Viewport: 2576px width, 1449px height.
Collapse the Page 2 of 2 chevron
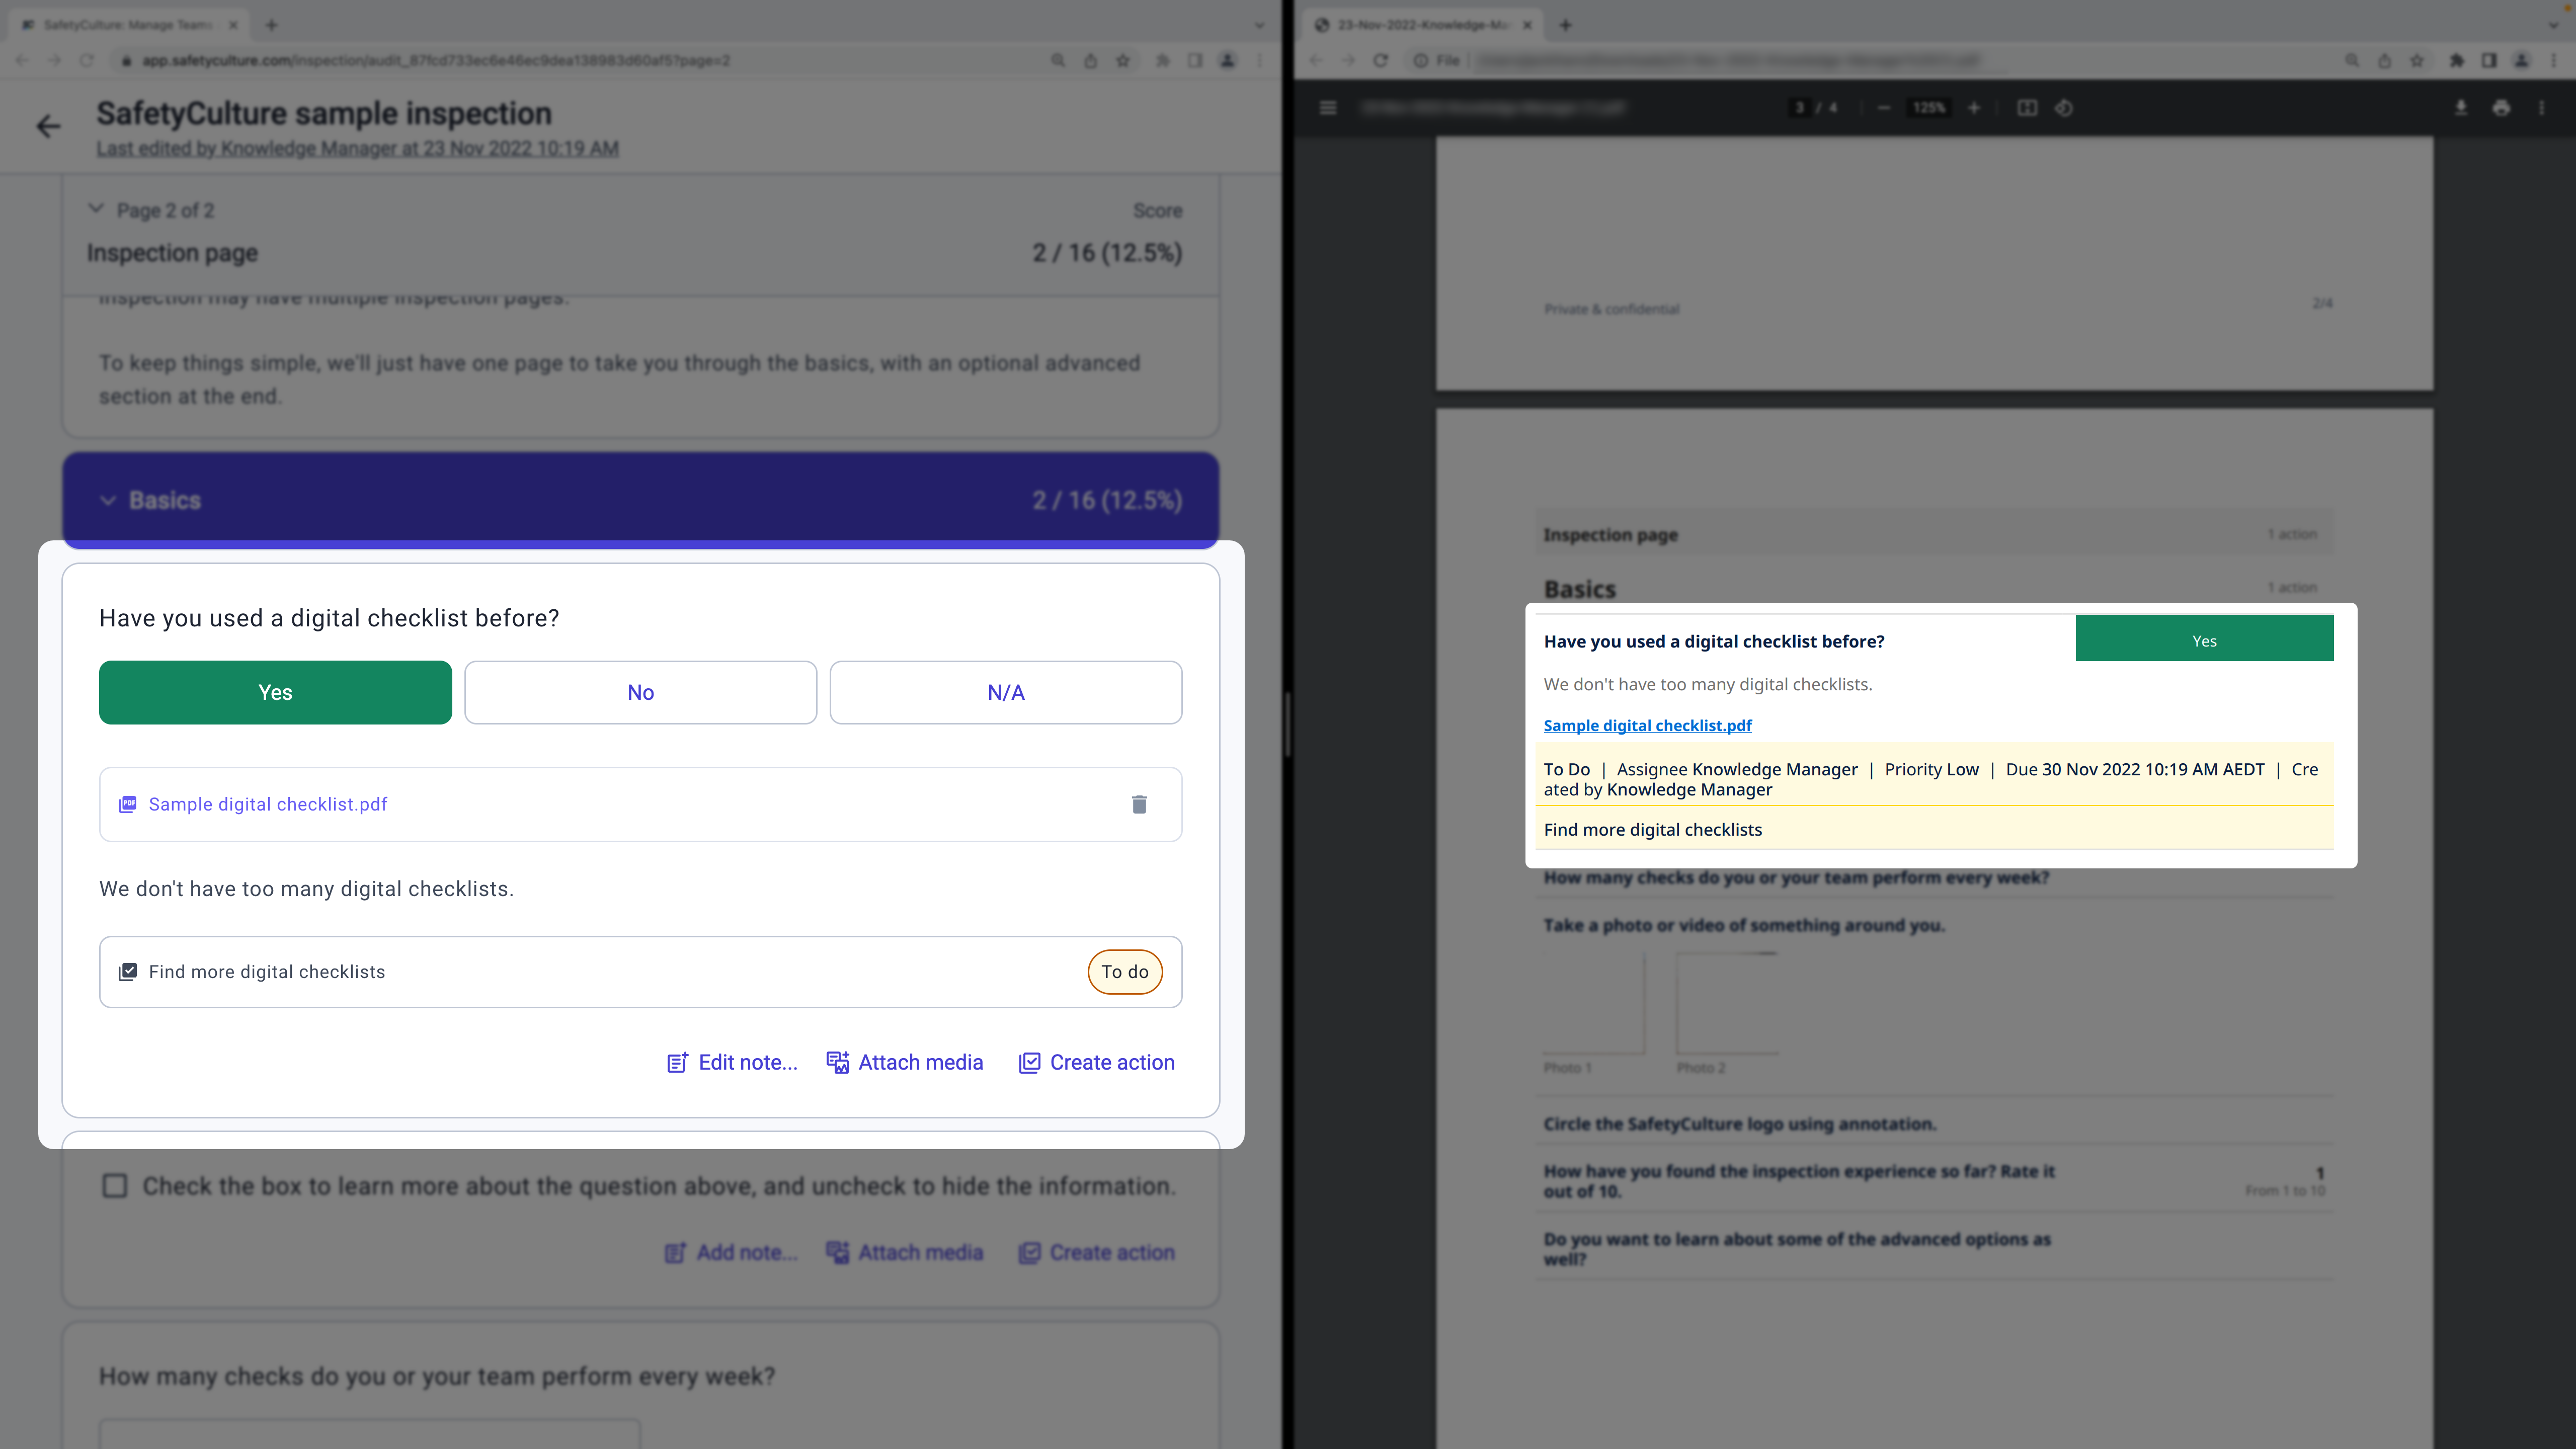tap(96, 209)
